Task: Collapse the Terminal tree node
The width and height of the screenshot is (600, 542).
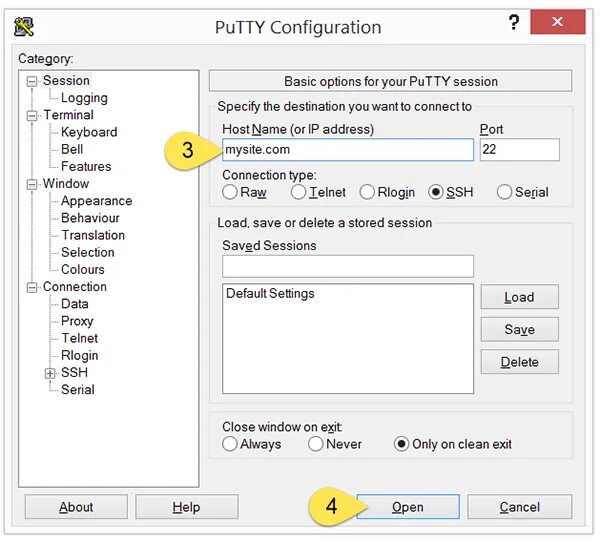Action: [32, 116]
